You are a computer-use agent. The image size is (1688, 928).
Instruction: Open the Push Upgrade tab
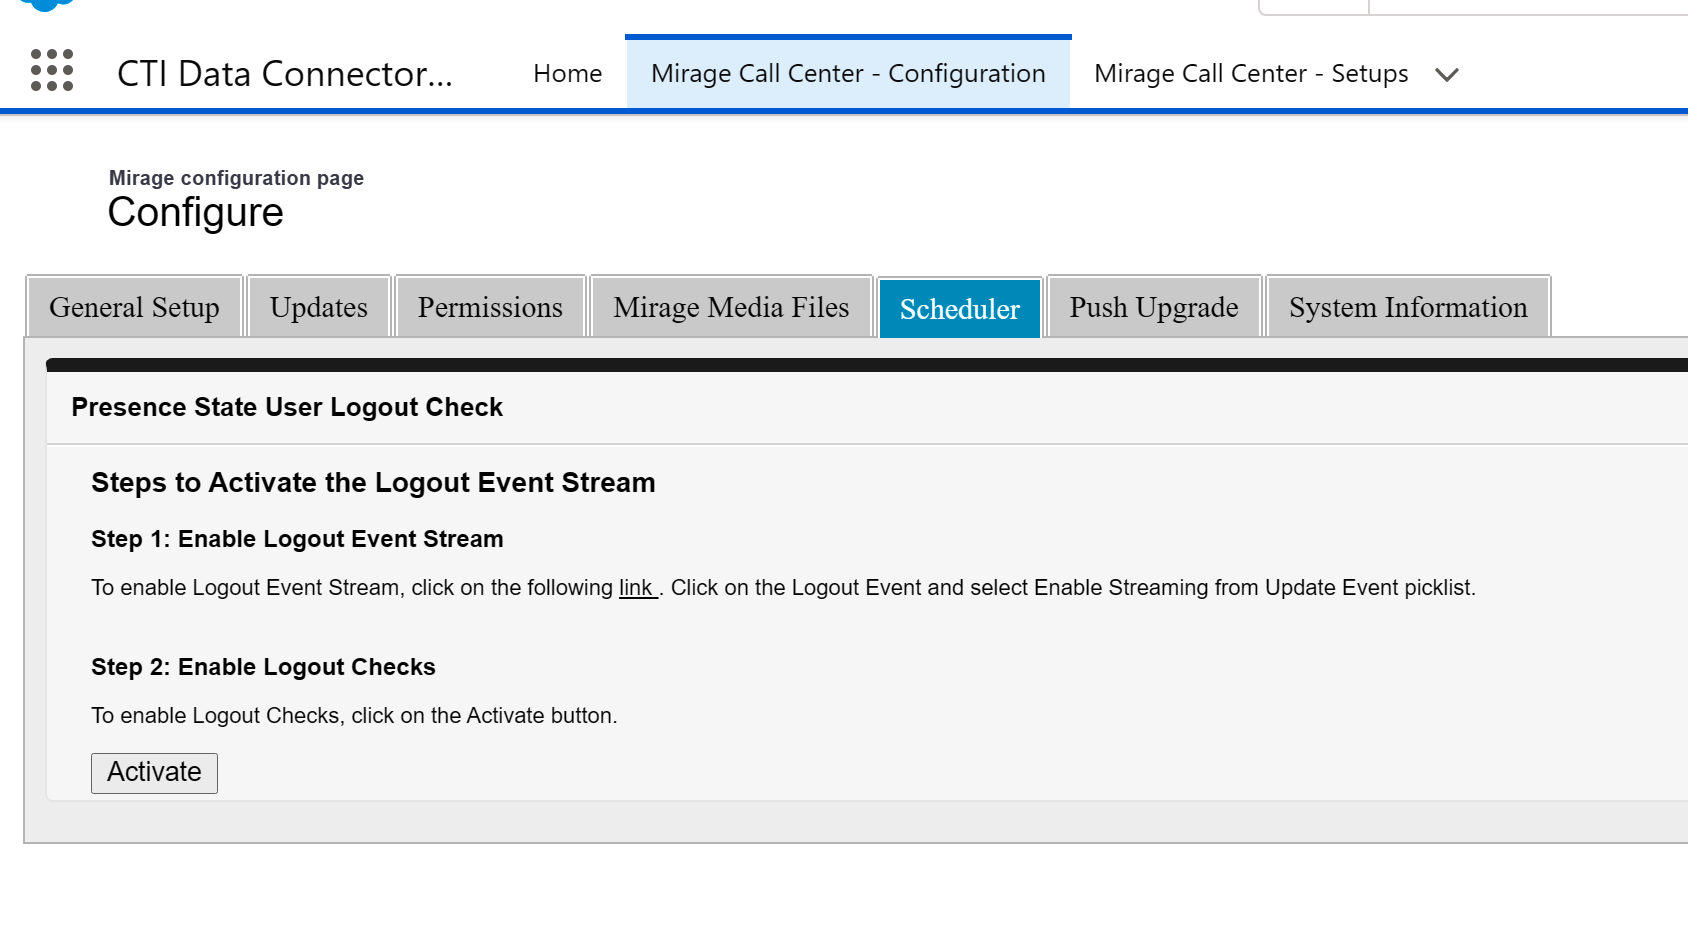pos(1154,307)
